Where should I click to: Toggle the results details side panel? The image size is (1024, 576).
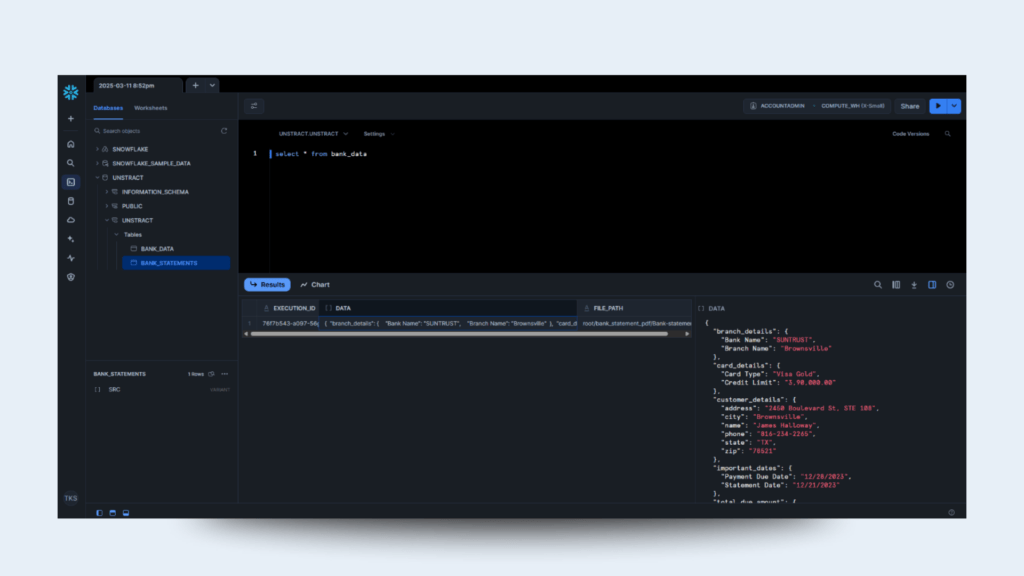click(x=932, y=285)
